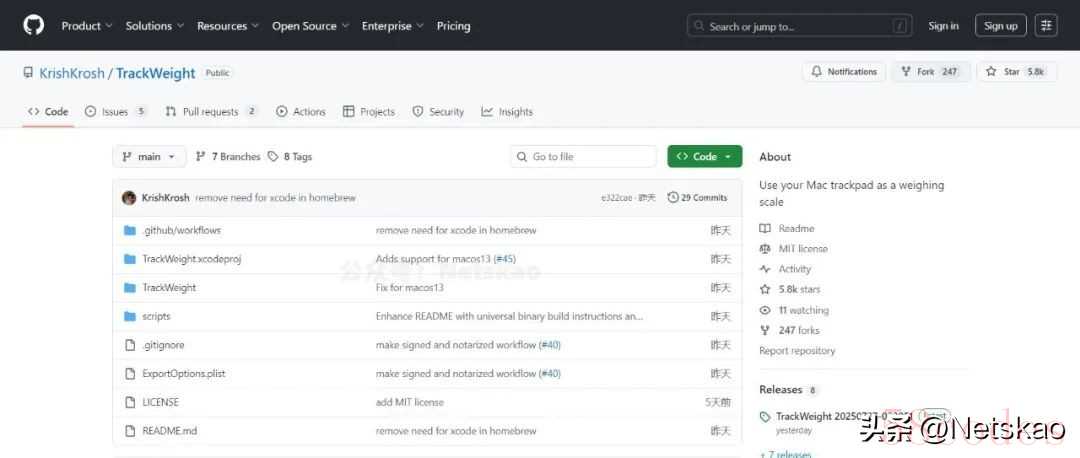The image size is (1080, 458).
Task: Open the 29 Commits history
Action: click(697, 198)
